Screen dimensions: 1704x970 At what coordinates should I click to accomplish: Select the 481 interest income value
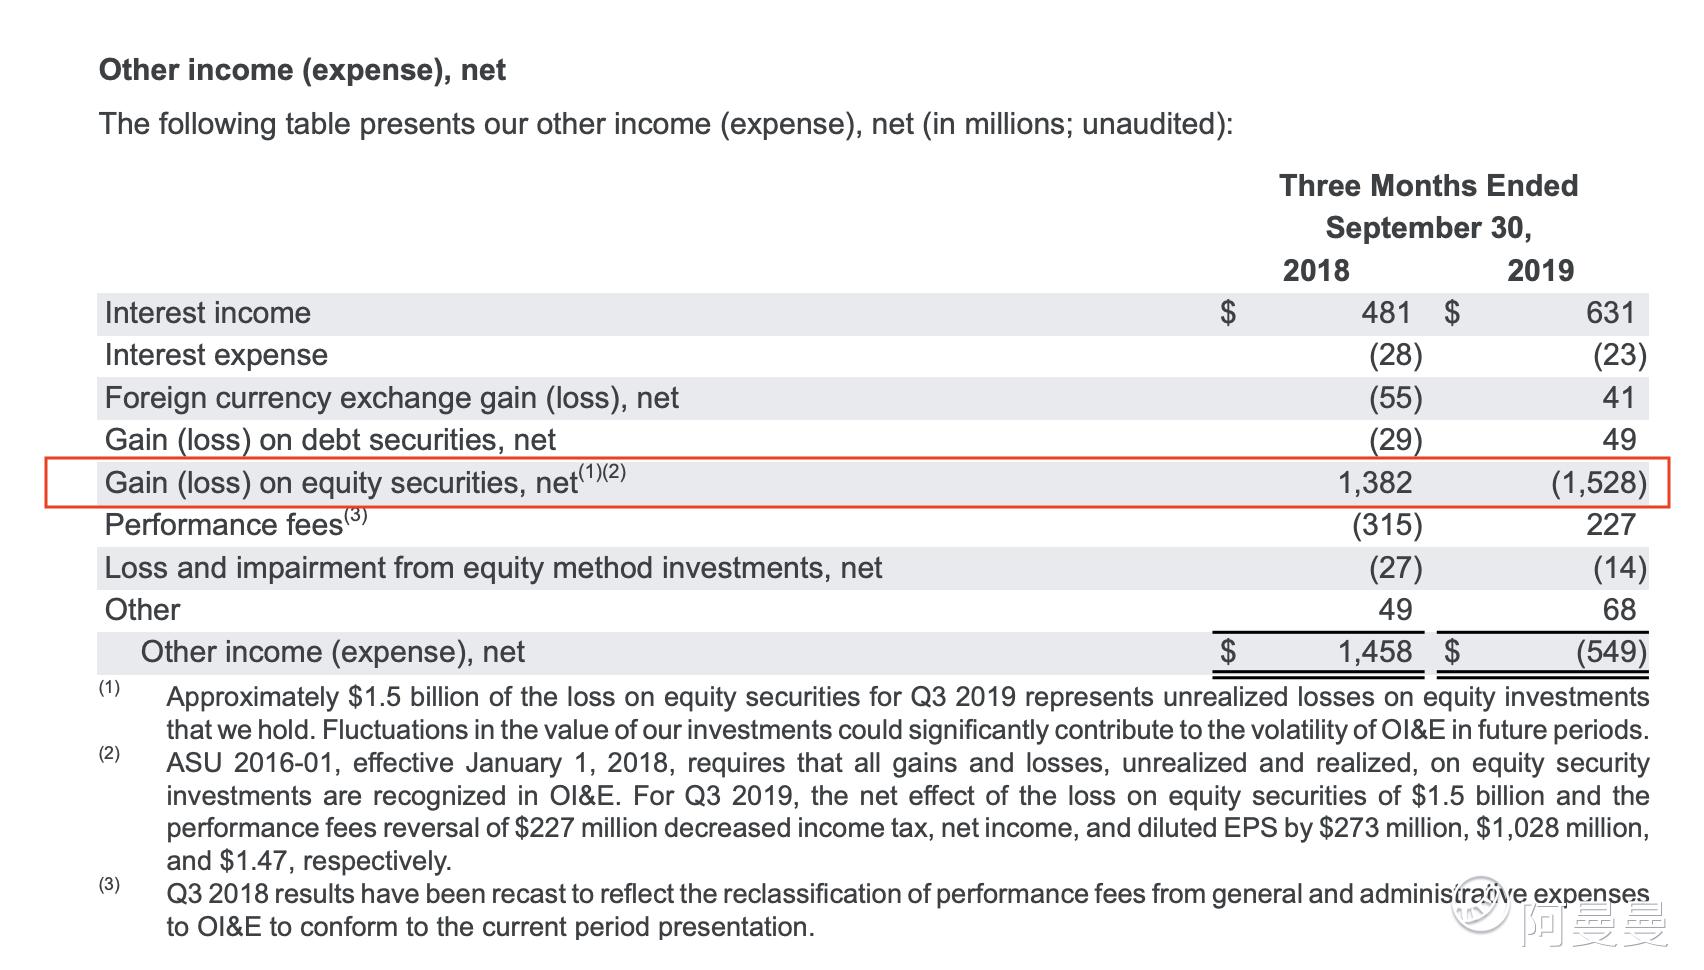(1386, 313)
